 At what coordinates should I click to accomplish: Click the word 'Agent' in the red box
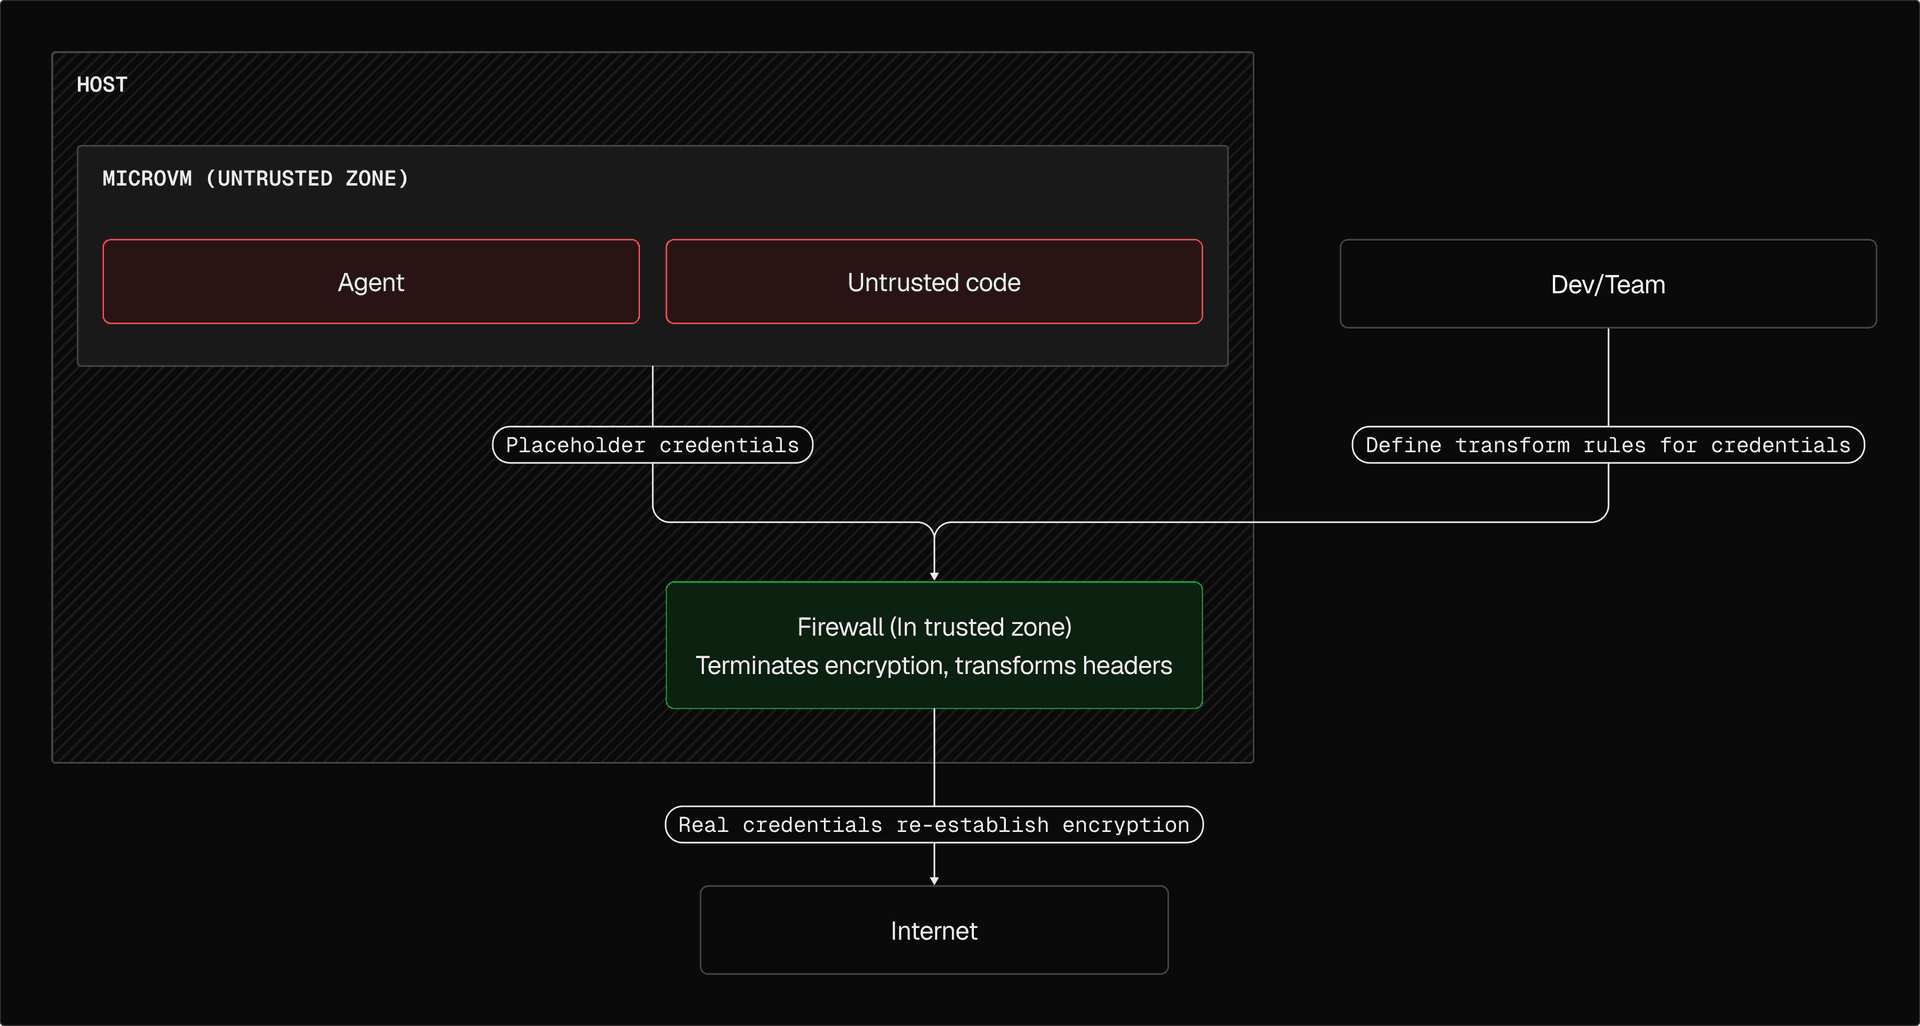coord(371,283)
